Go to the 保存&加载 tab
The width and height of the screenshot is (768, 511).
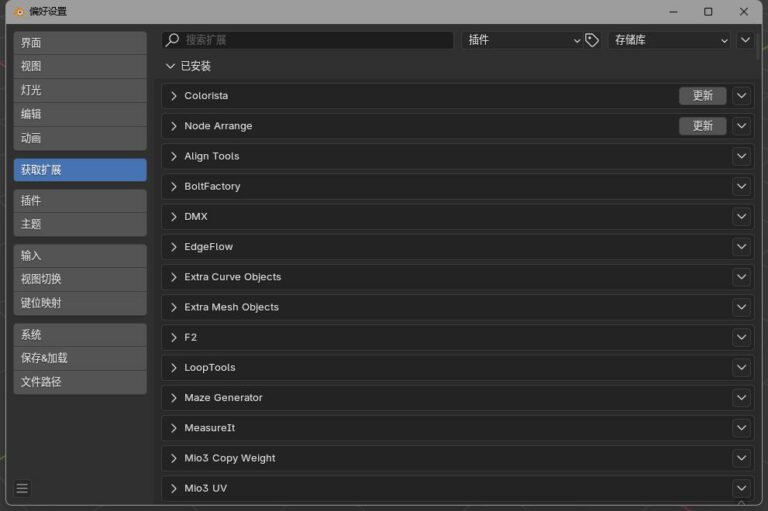[80, 359]
